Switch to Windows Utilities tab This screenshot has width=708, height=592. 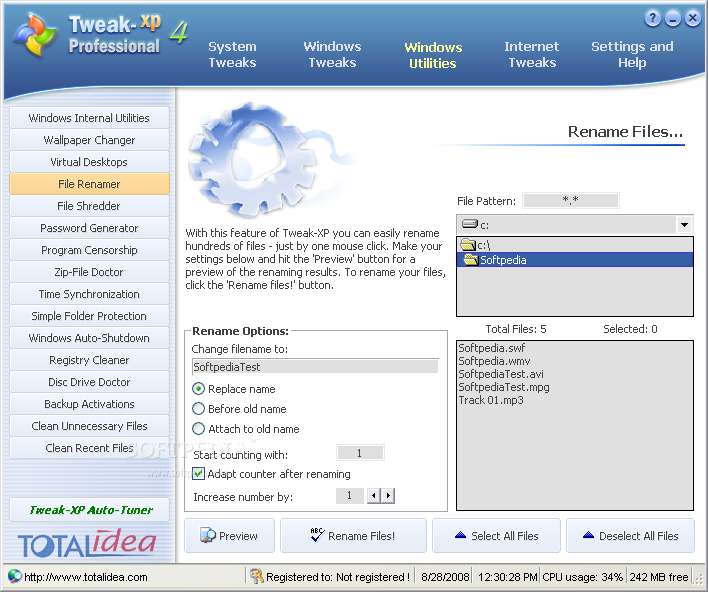coord(433,55)
